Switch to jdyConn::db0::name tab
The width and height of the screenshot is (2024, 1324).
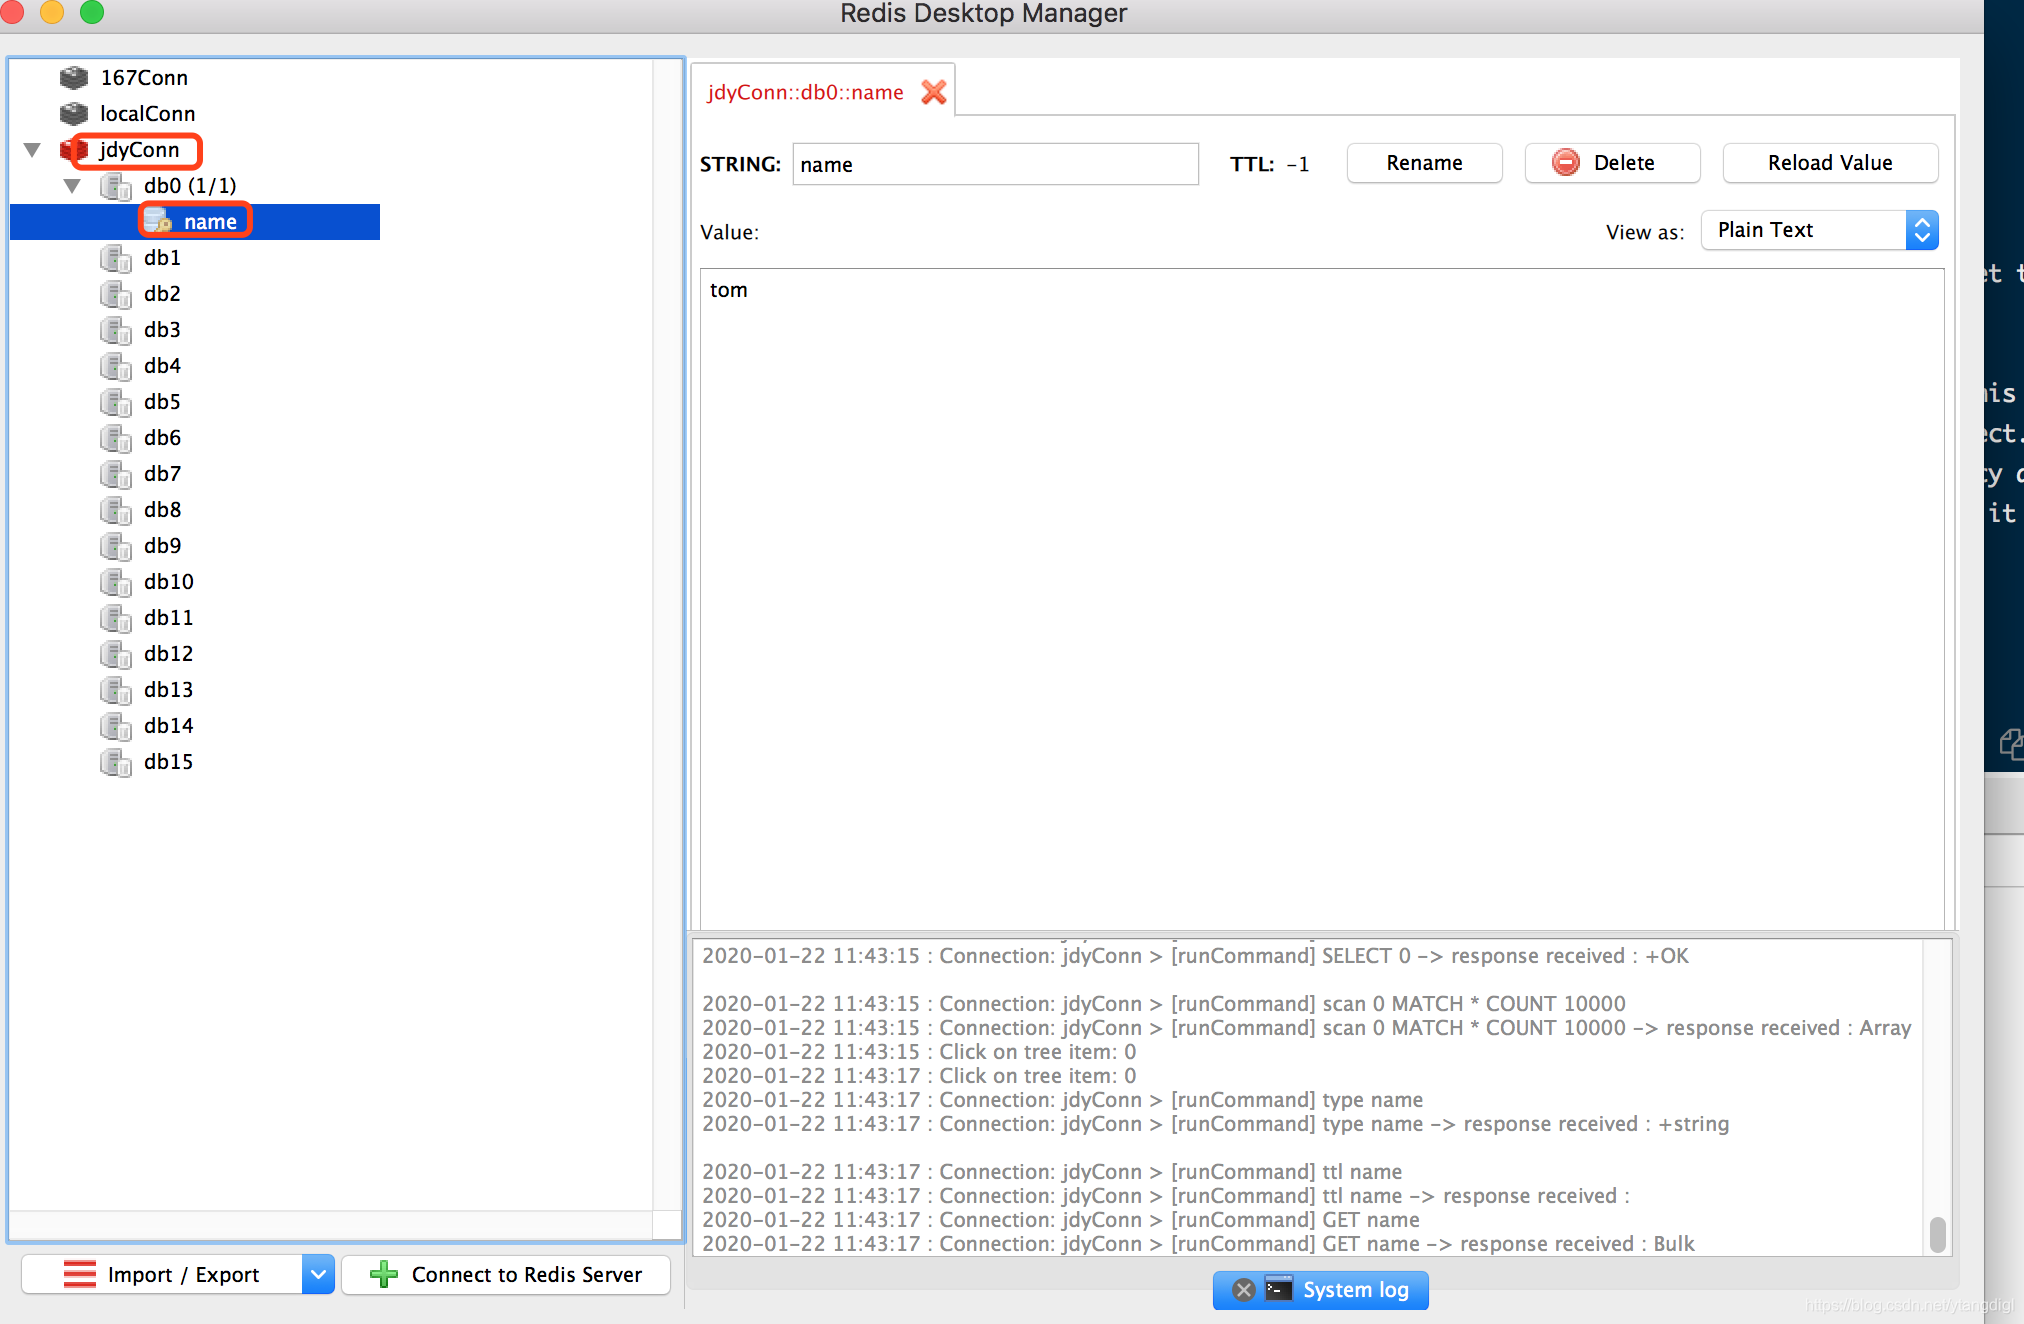805,92
